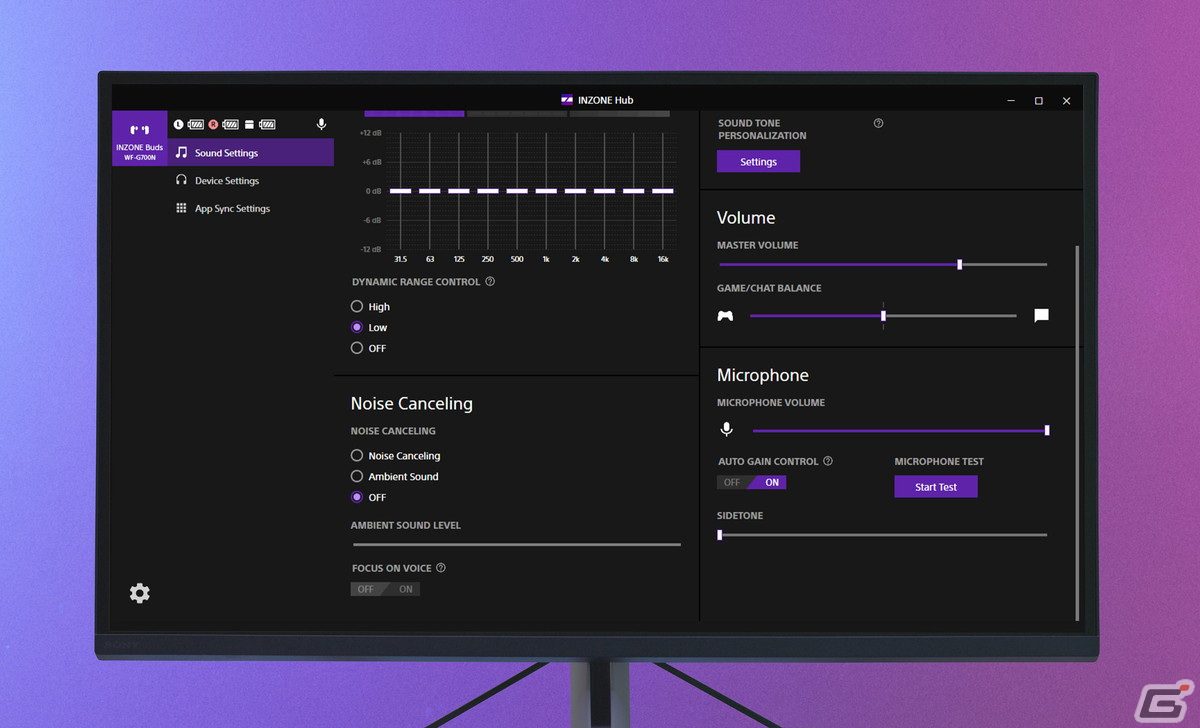Click the right panel vertical scrollbar
The width and height of the screenshot is (1200, 728).
[x=1077, y=432]
